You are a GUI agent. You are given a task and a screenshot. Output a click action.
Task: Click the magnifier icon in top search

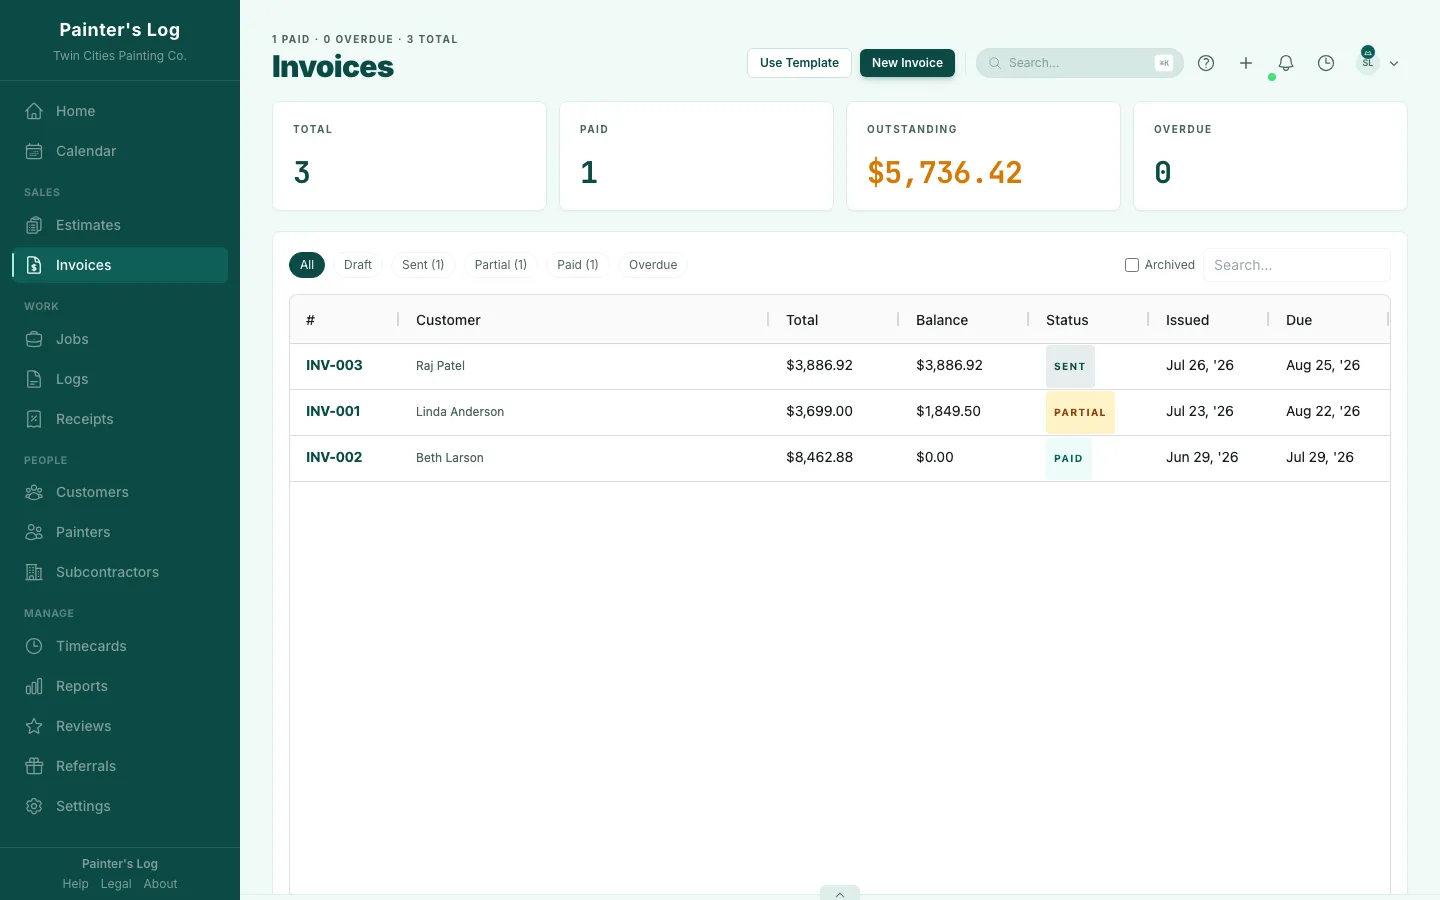pyautogui.click(x=995, y=63)
